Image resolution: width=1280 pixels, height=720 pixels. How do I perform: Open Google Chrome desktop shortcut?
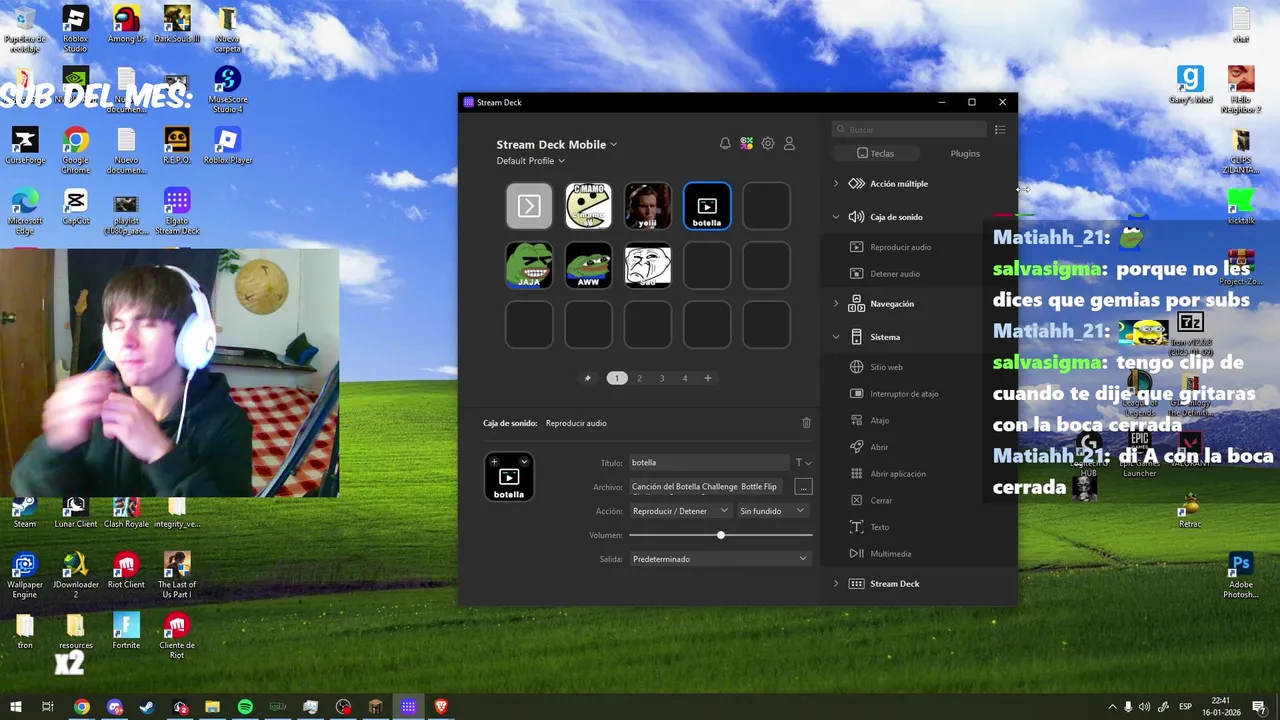(x=75, y=147)
